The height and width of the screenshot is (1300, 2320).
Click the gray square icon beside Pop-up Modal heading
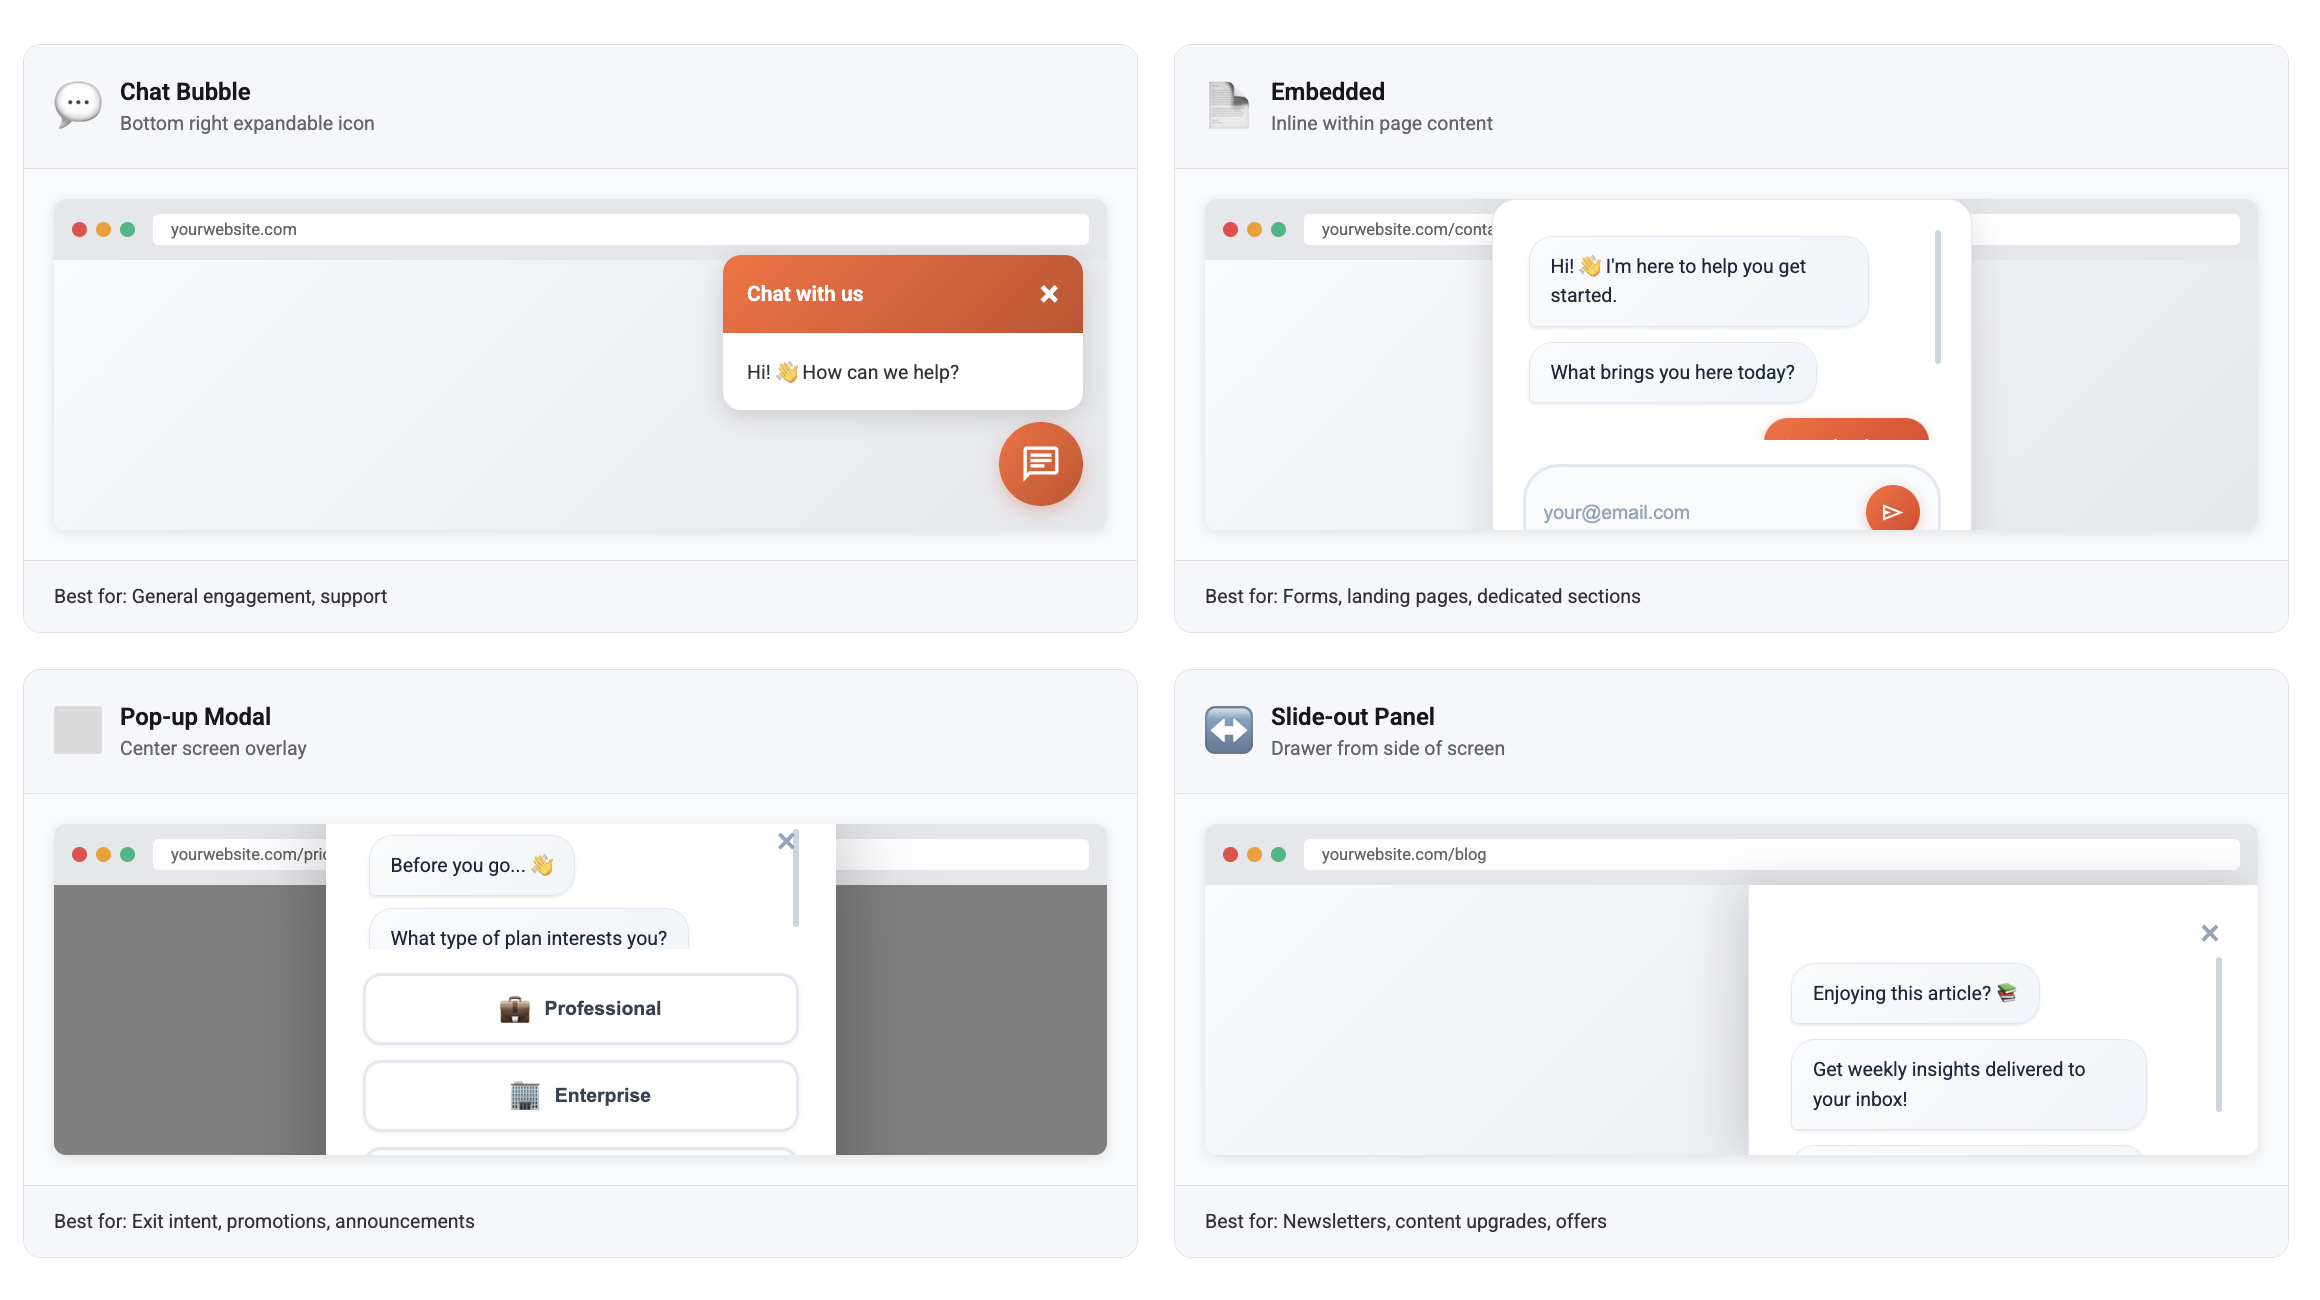click(x=77, y=730)
